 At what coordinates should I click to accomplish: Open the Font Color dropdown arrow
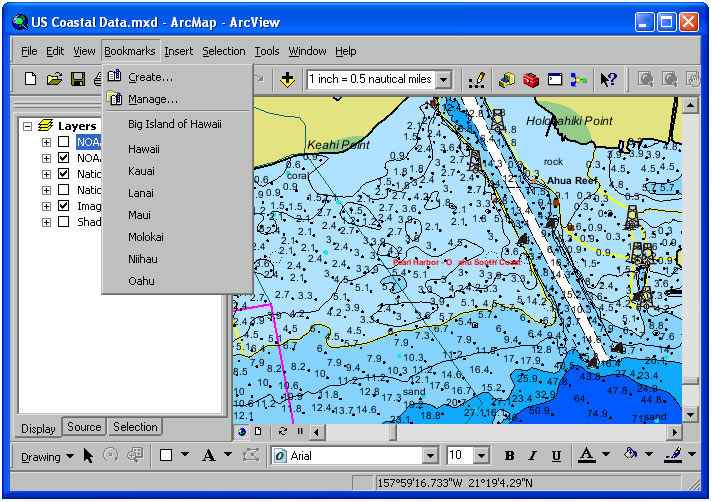(x=606, y=454)
